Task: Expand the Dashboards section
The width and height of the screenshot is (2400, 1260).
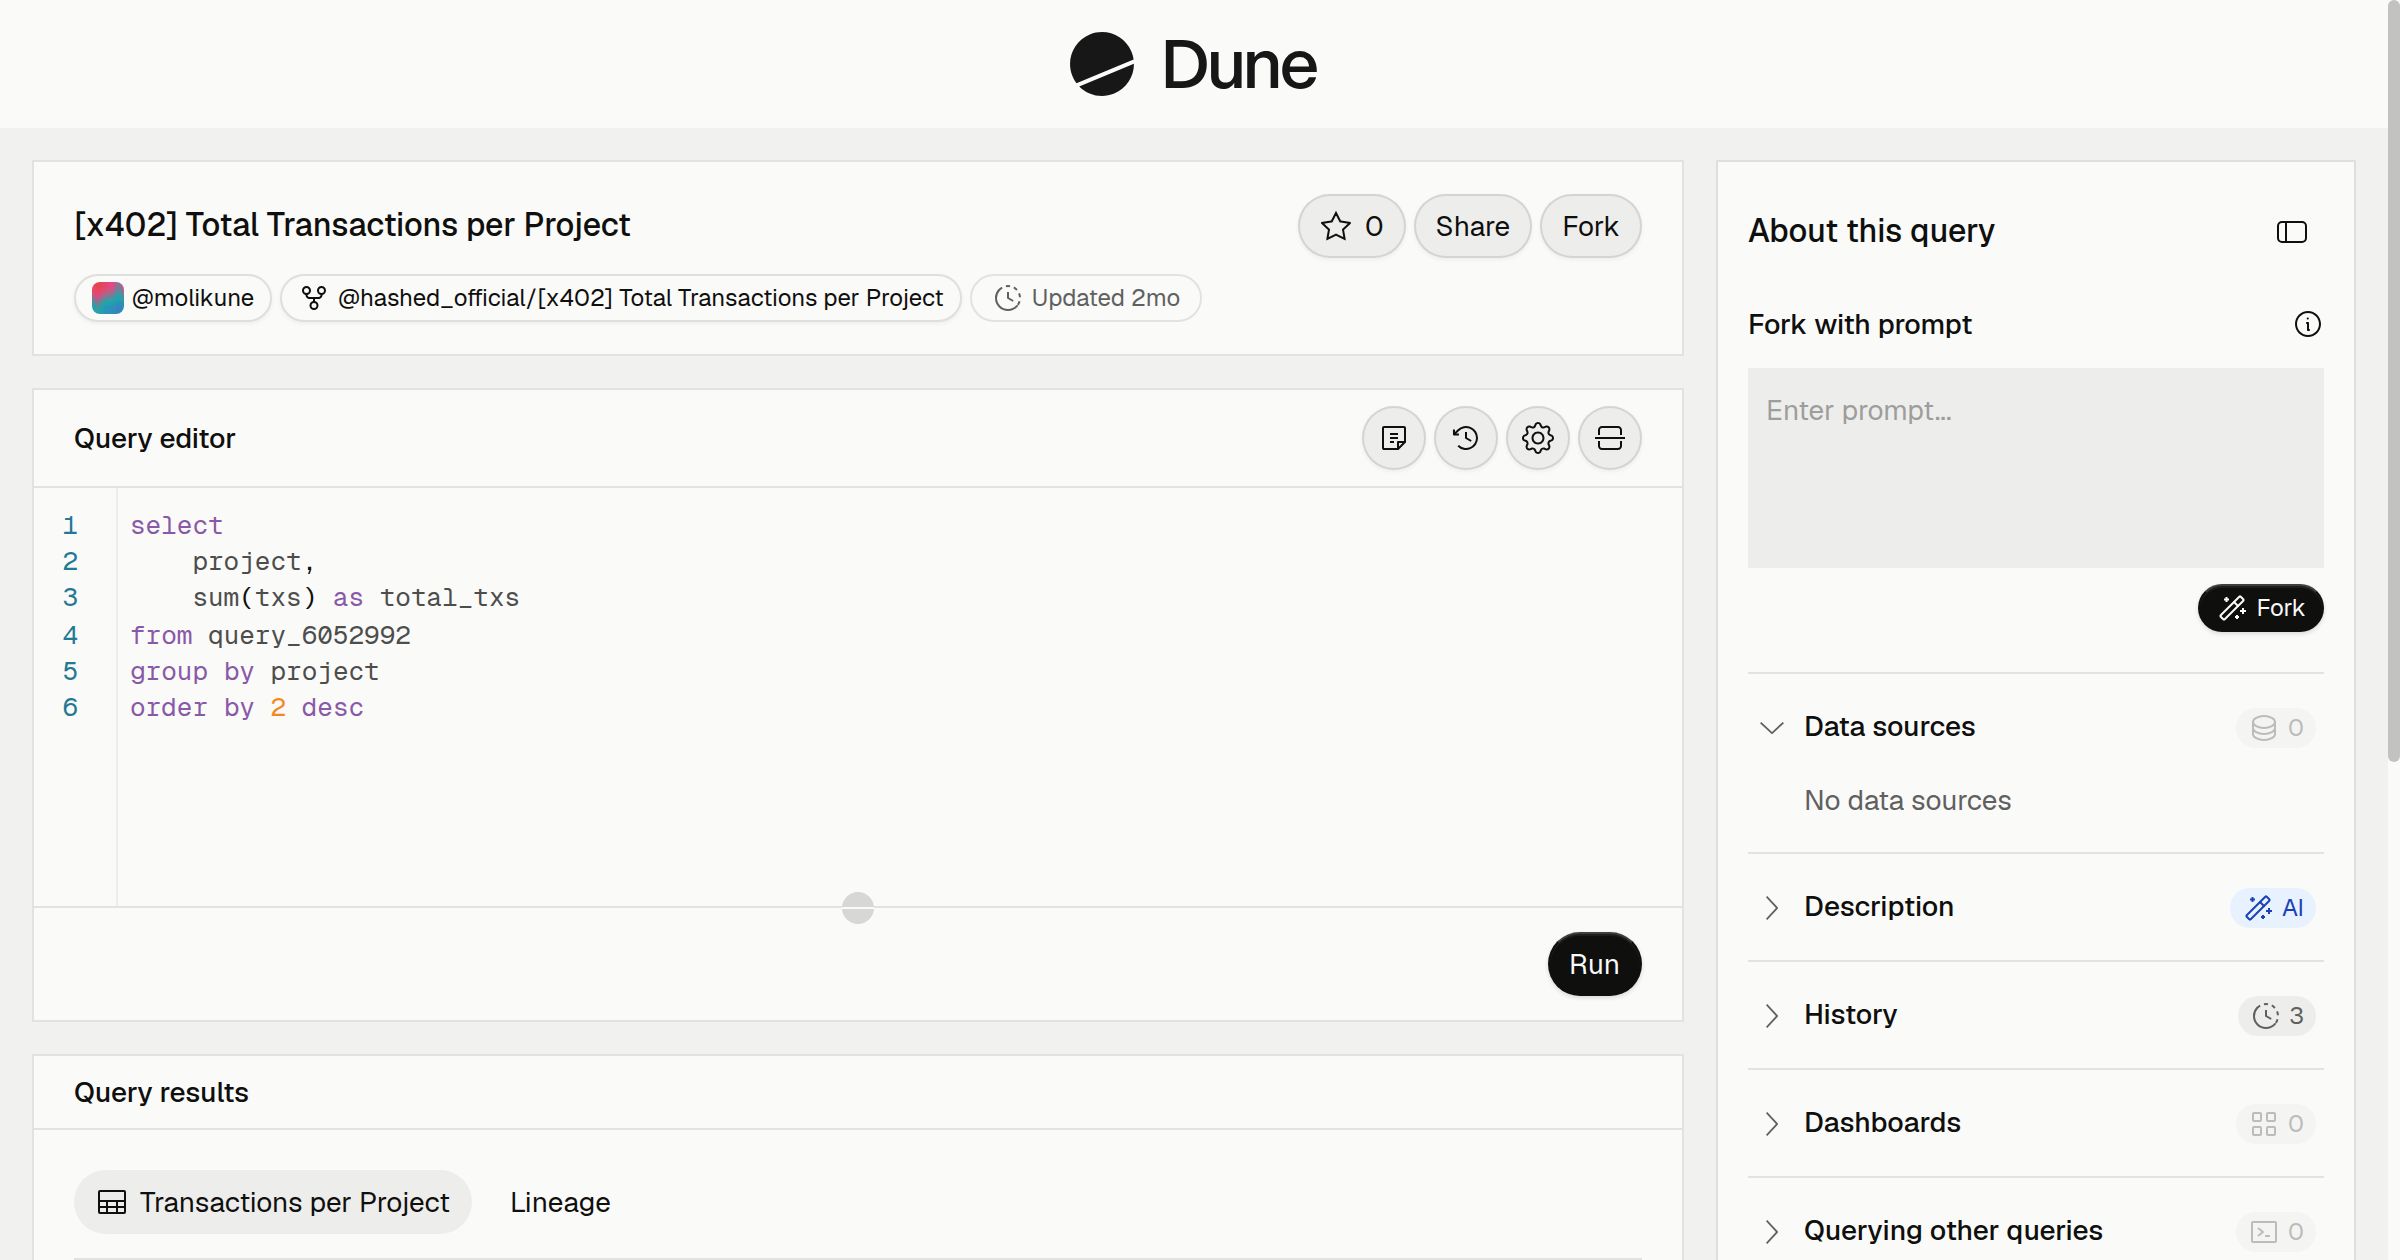Action: pos(1771,1123)
